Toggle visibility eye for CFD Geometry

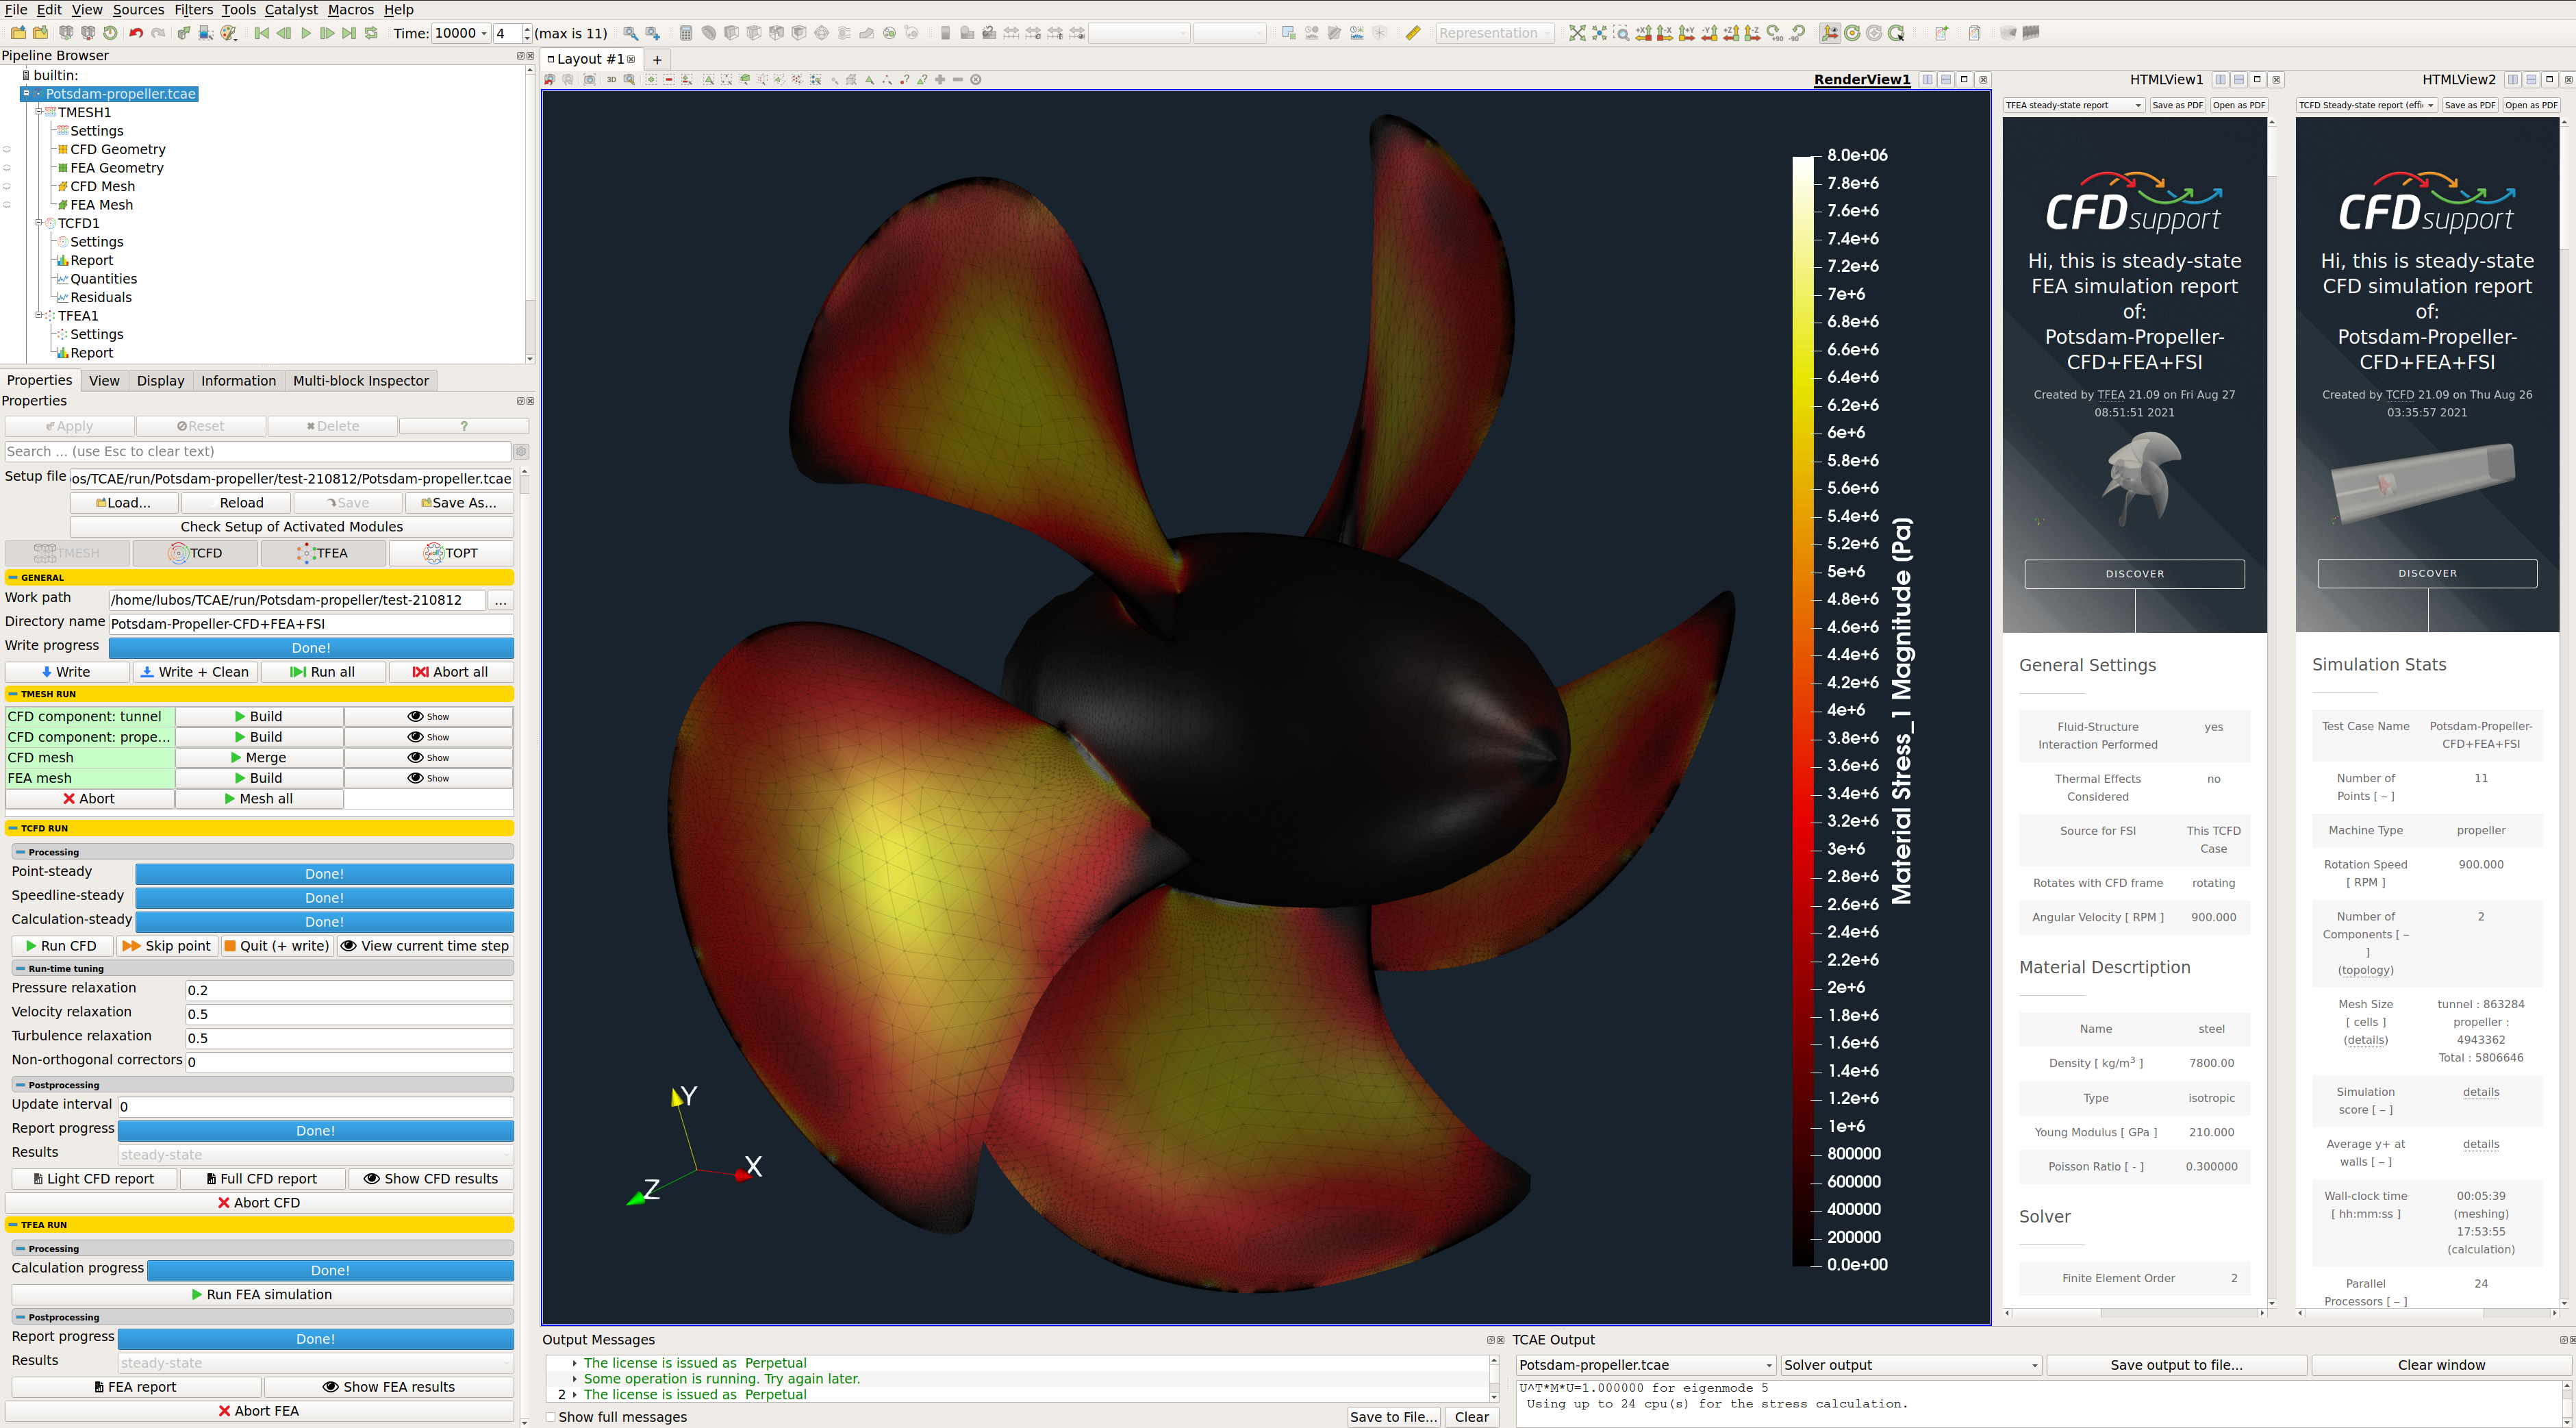tap(7, 149)
